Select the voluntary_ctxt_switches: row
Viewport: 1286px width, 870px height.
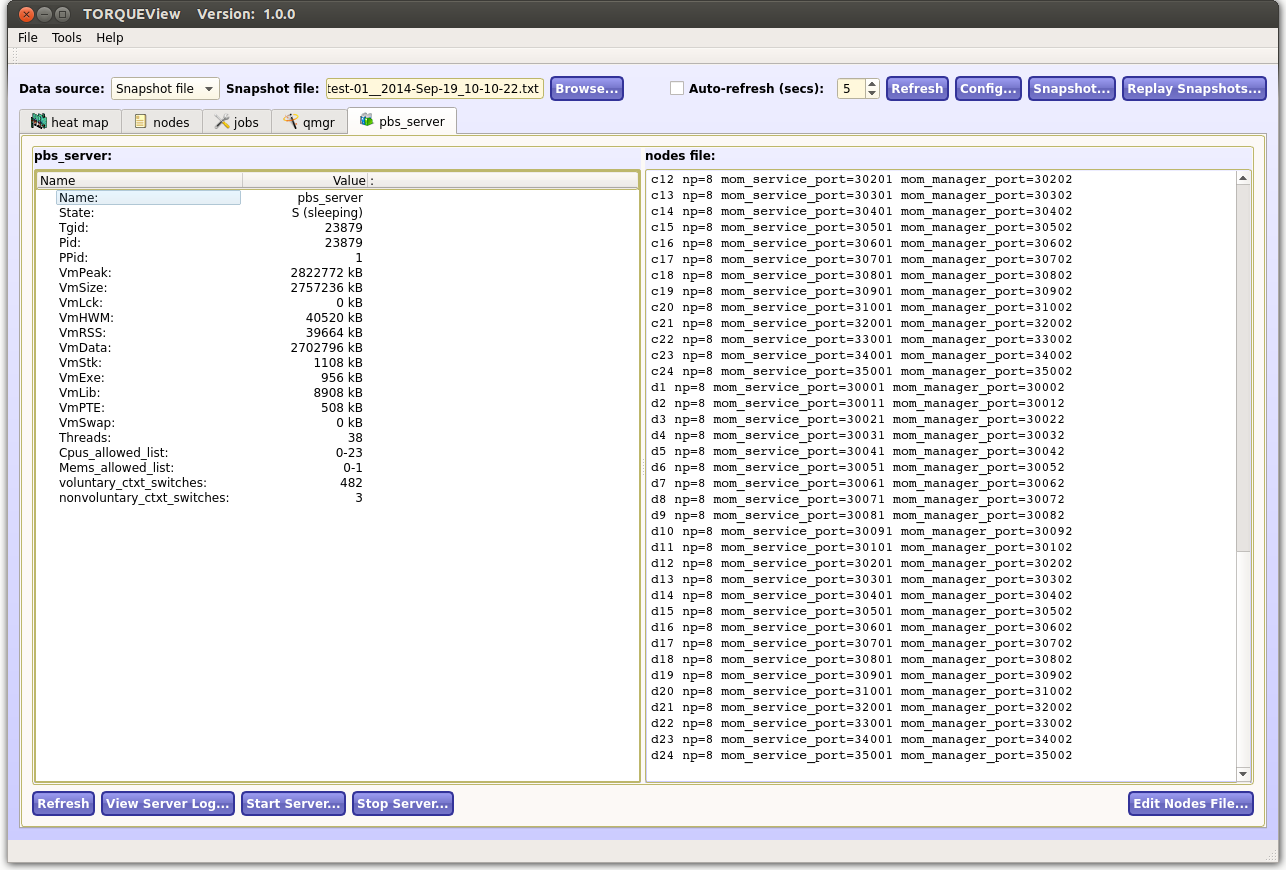338,483
